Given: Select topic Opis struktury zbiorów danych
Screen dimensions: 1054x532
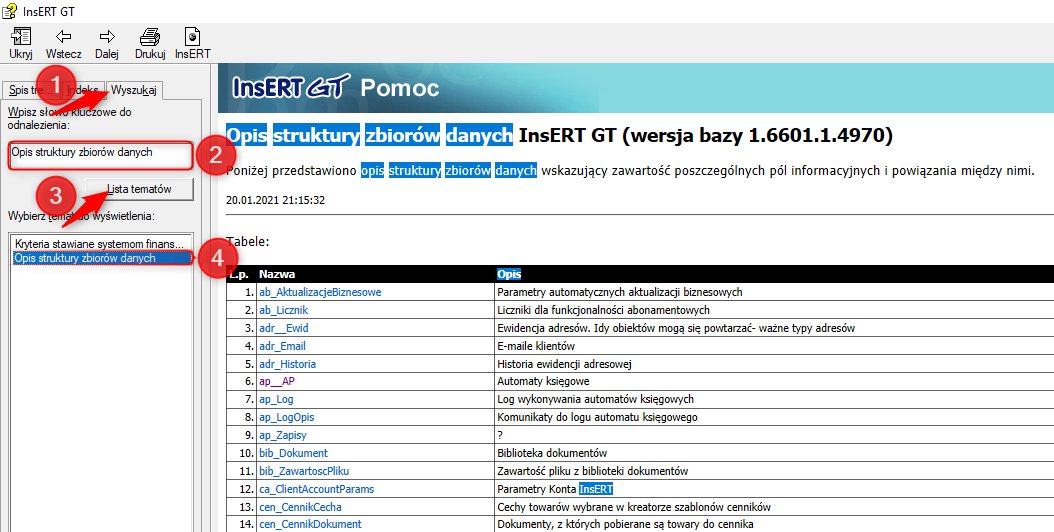Looking at the screenshot, I should pos(103,258).
